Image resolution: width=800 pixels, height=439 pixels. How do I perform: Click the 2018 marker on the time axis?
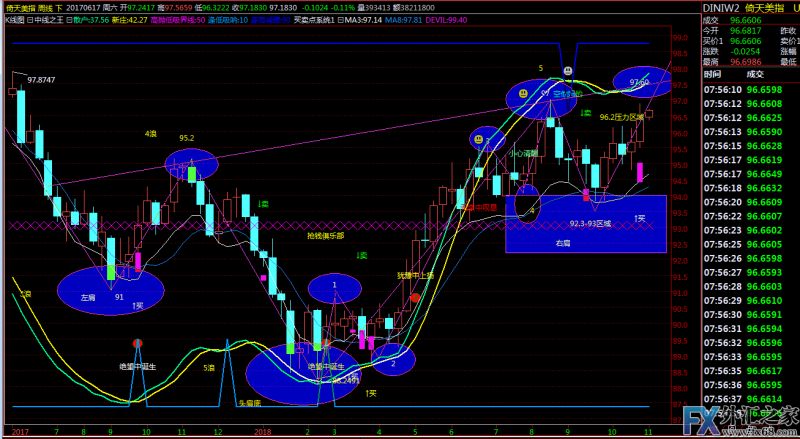click(263, 432)
